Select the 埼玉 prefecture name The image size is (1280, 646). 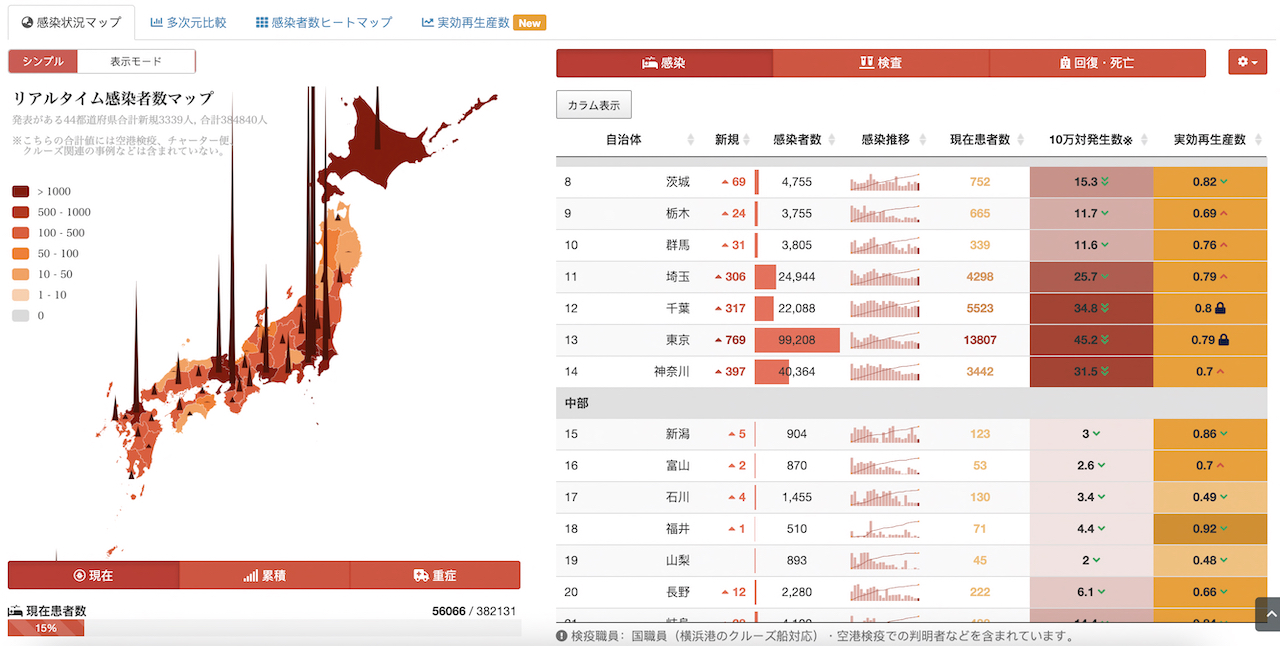tap(678, 277)
